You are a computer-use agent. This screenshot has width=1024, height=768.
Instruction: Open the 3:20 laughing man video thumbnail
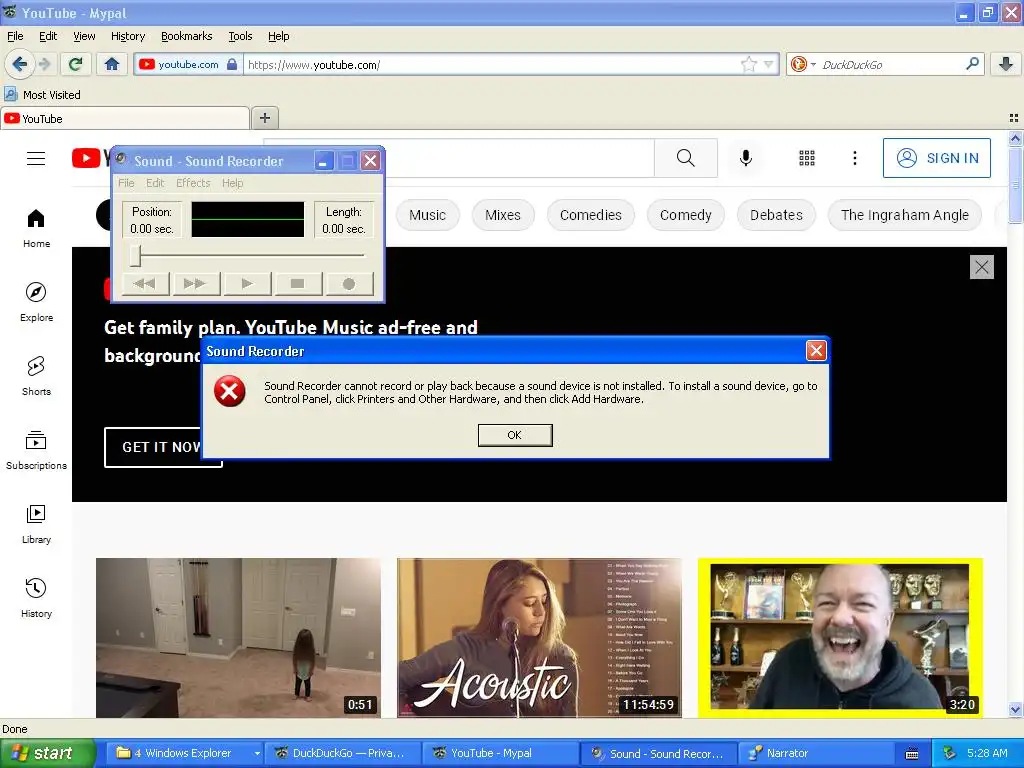coord(840,638)
